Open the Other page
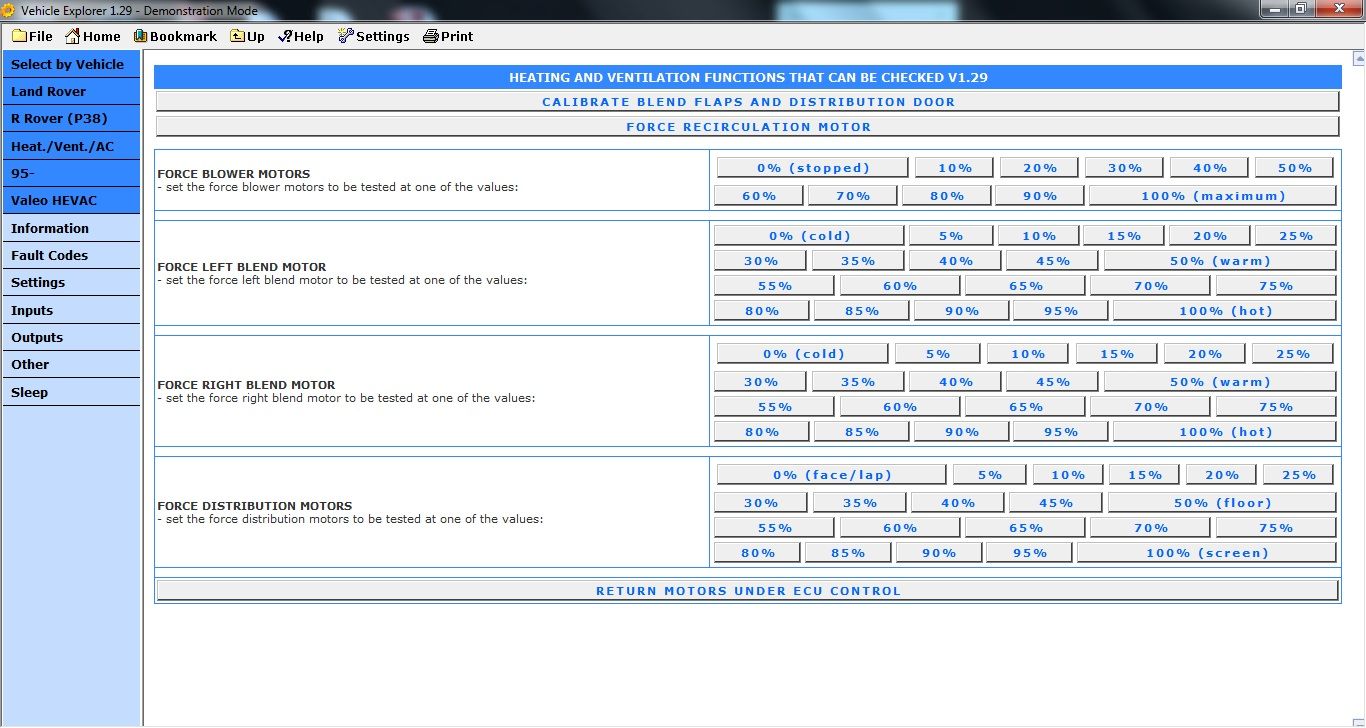Screen dimensions: 1366x728 coord(71,364)
